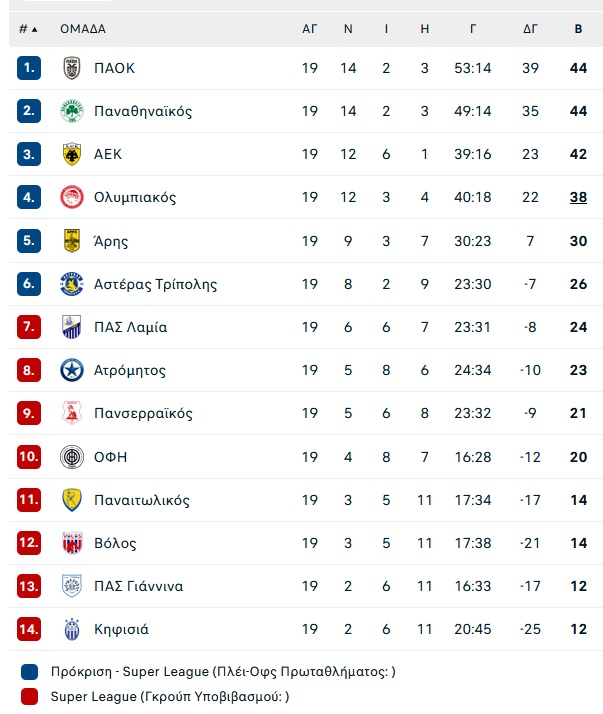Click the blue Πρόκριση legend color swatch
This screenshot has height=714, width=603.
pyautogui.click(x=30, y=672)
